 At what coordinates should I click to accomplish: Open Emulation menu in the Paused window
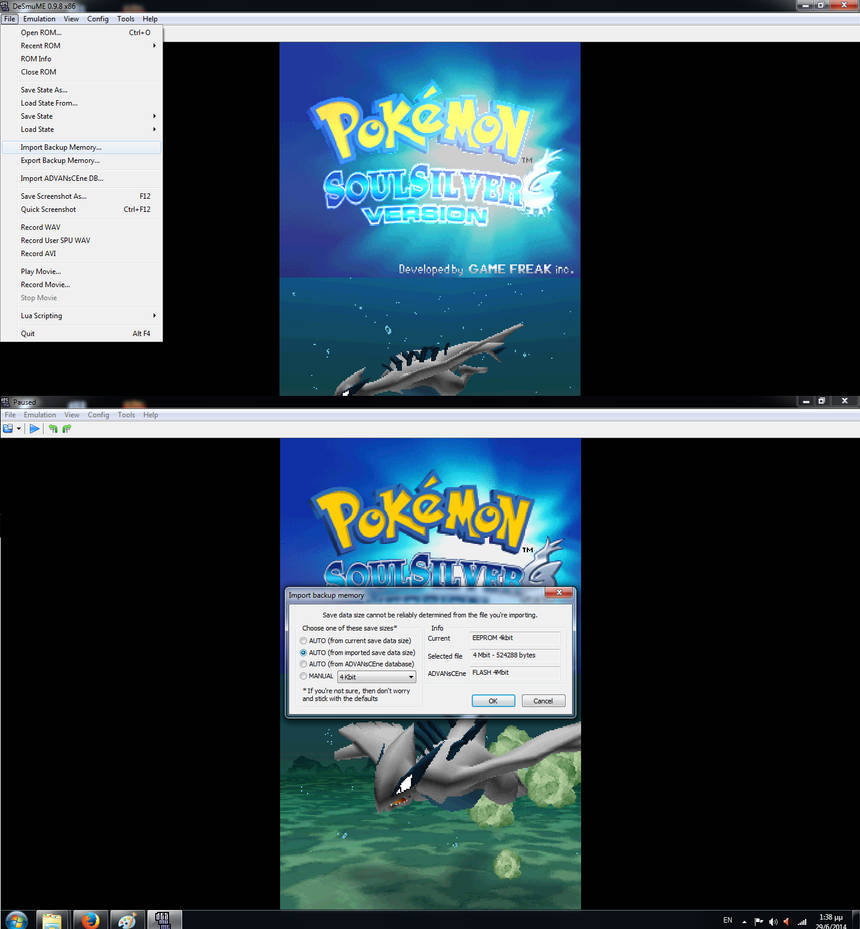pyautogui.click(x=40, y=415)
